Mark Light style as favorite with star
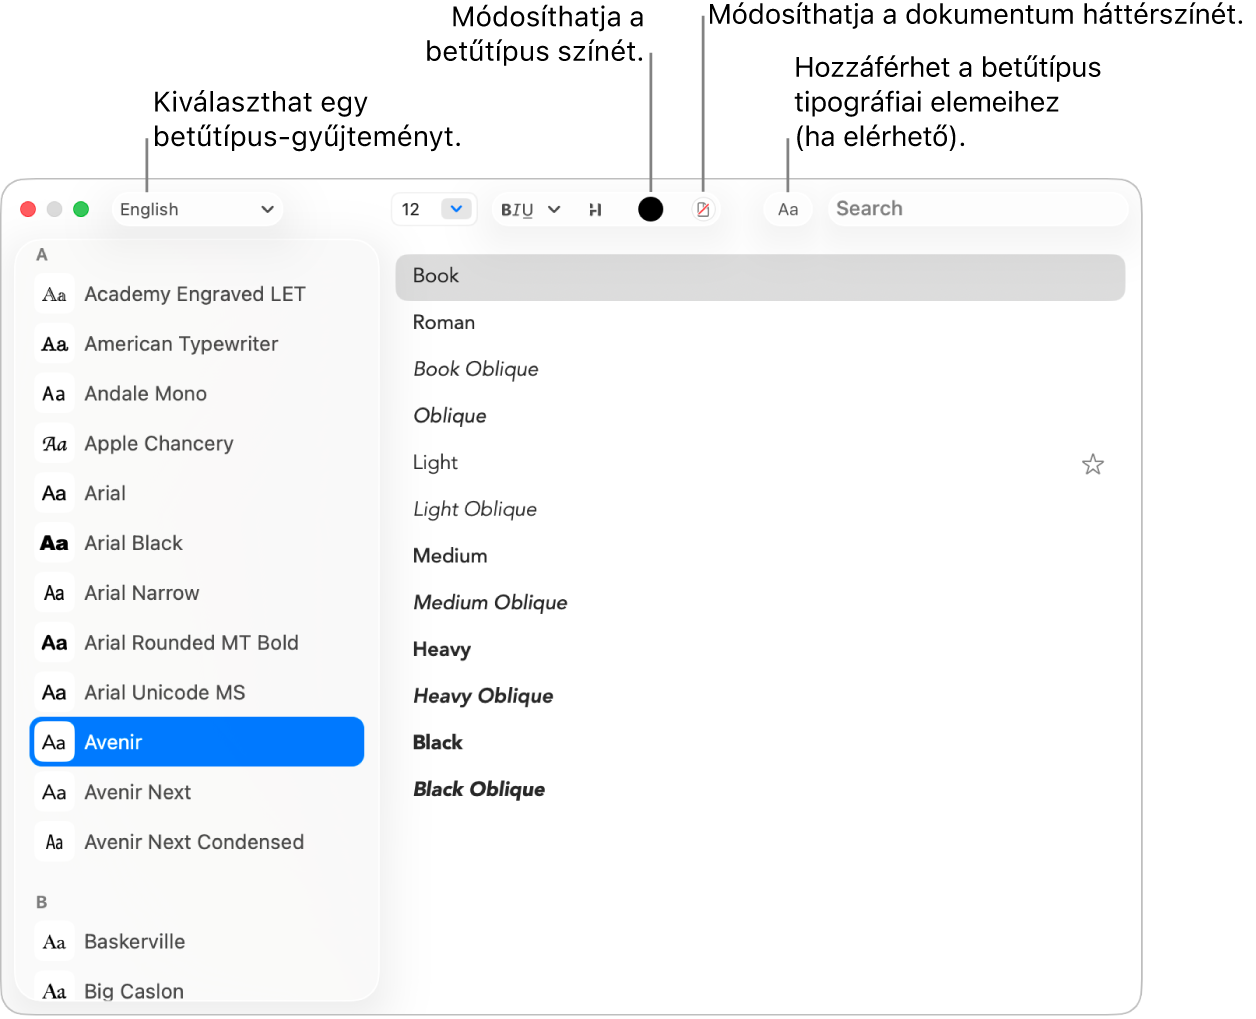The width and height of the screenshot is (1256, 1019). pyautogui.click(x=1093, y=464)
